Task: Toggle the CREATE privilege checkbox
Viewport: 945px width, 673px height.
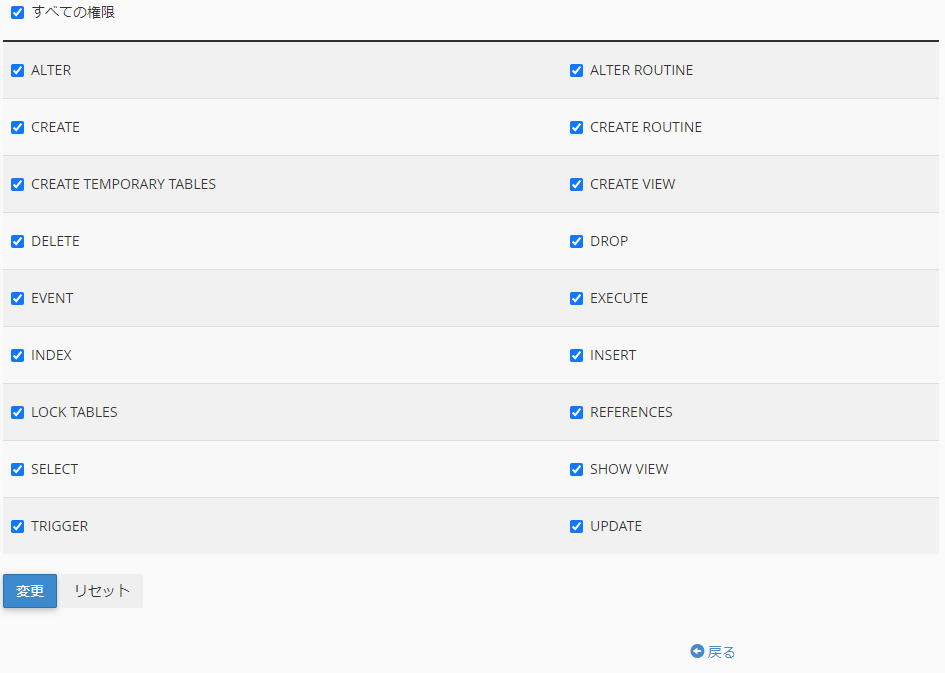Action: [17, 128]
